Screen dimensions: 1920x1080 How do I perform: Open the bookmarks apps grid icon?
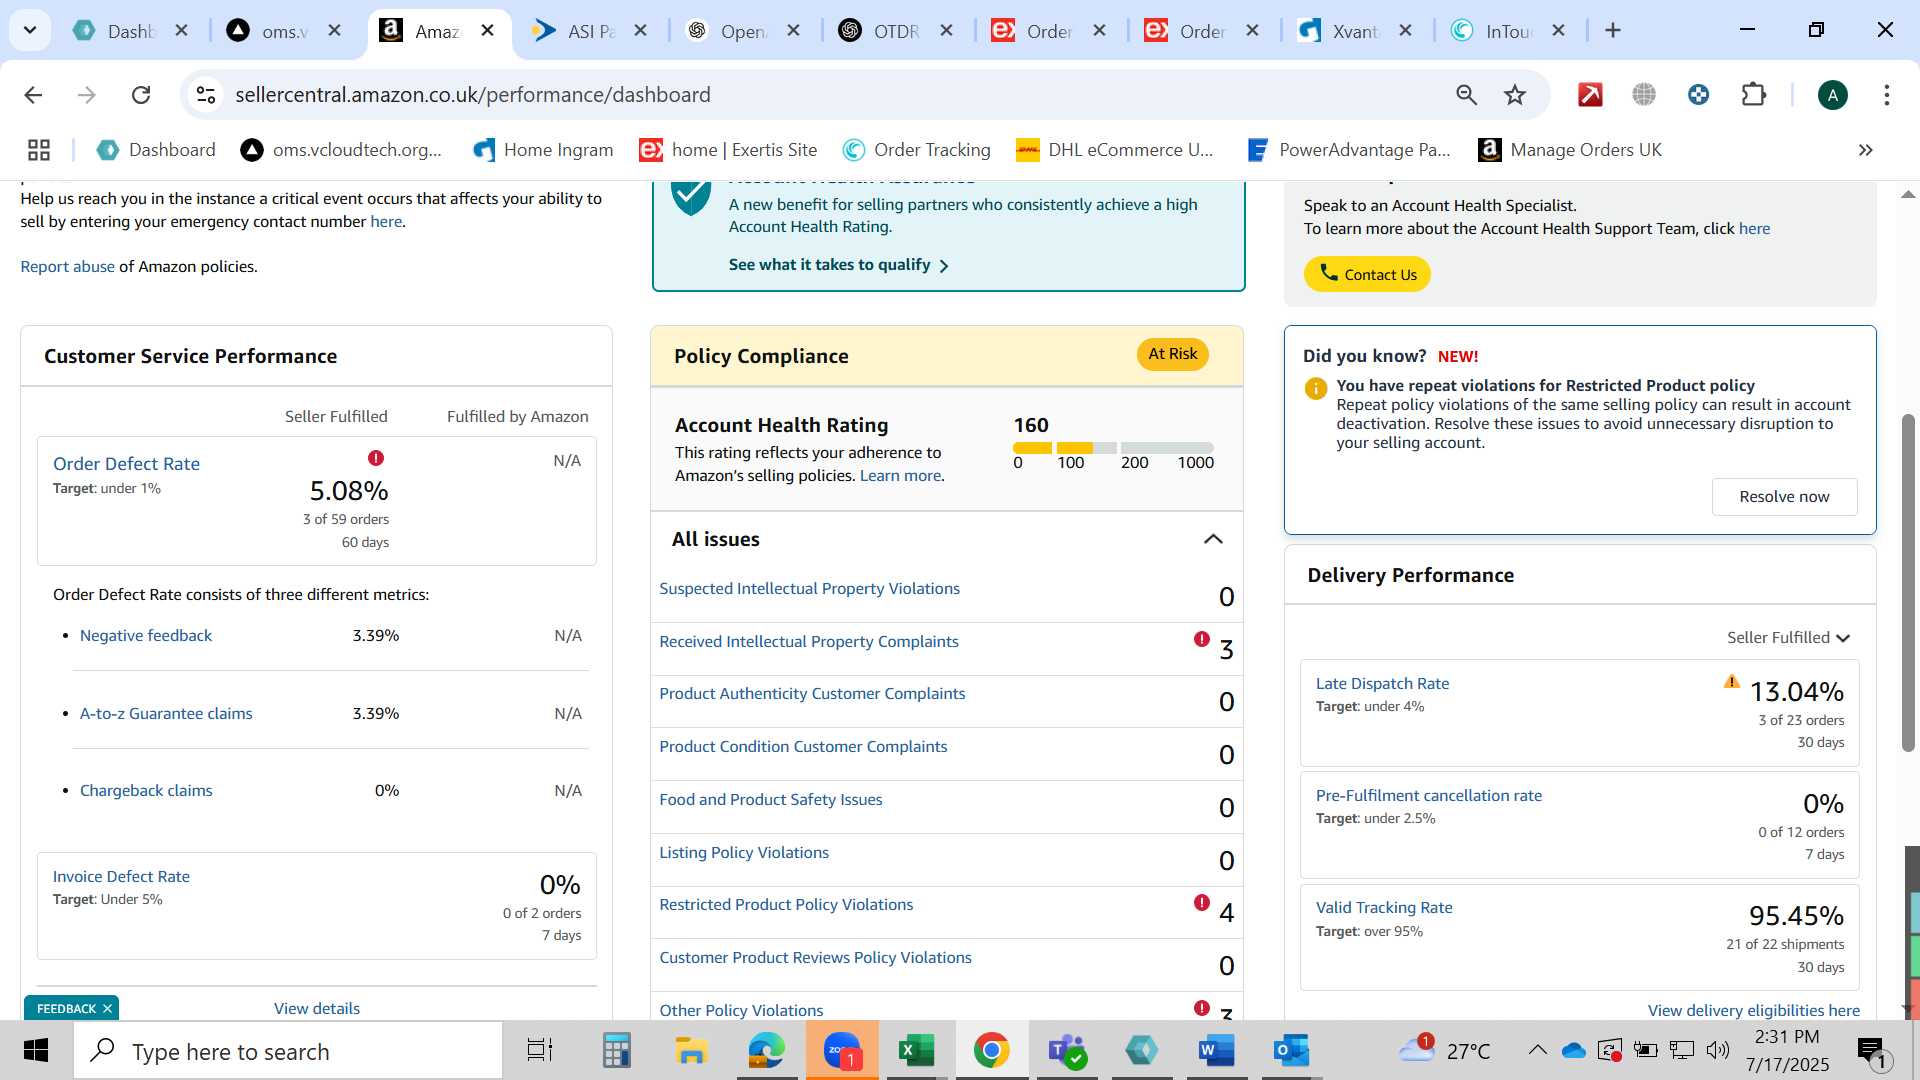(39, 150)
